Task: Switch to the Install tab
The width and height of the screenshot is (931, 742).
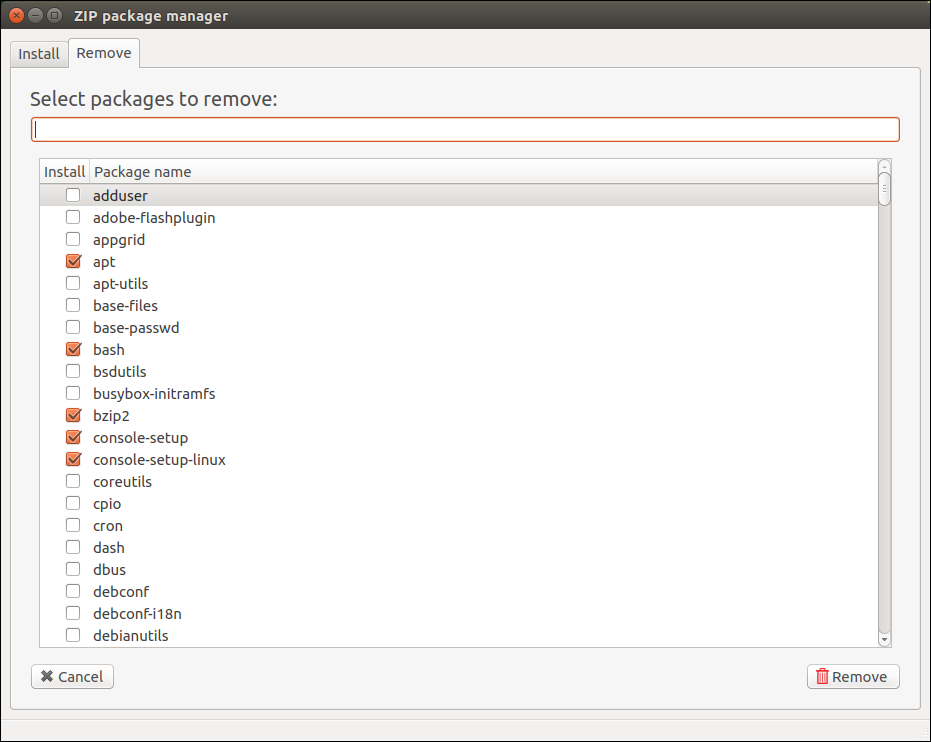Action: (x=39, y=54)
